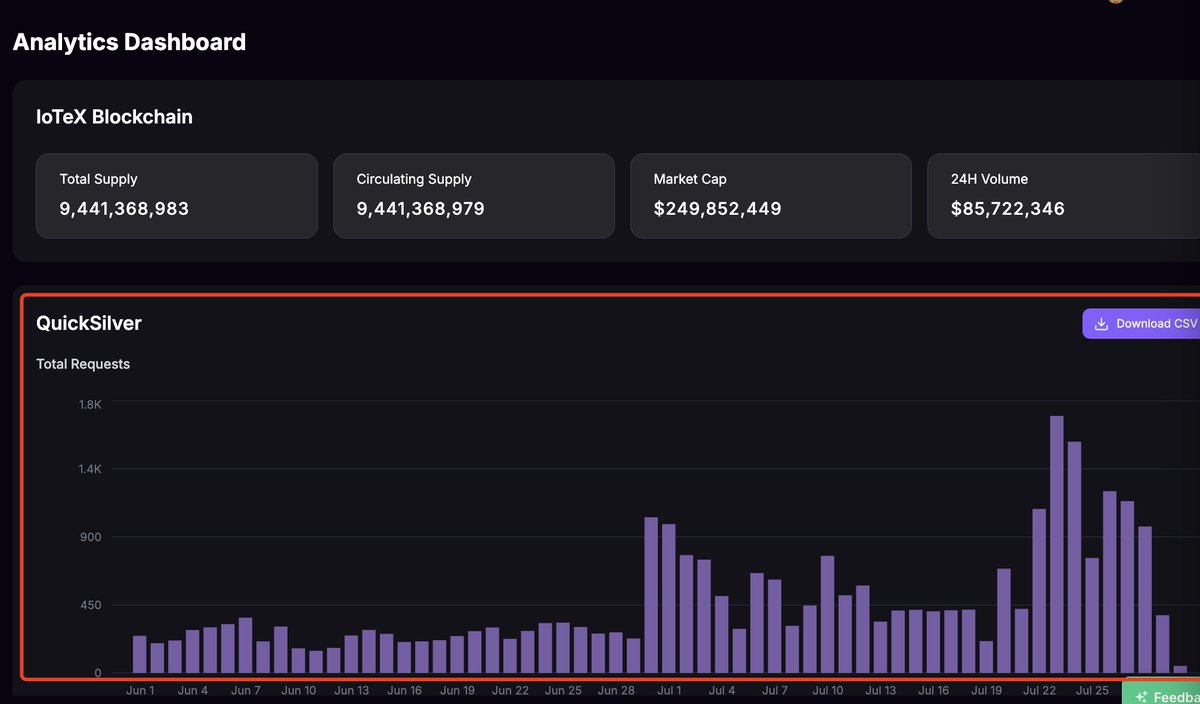The image size is (1200, 704).
Task: Select the Total Supply card
Action: coord(176,196)
